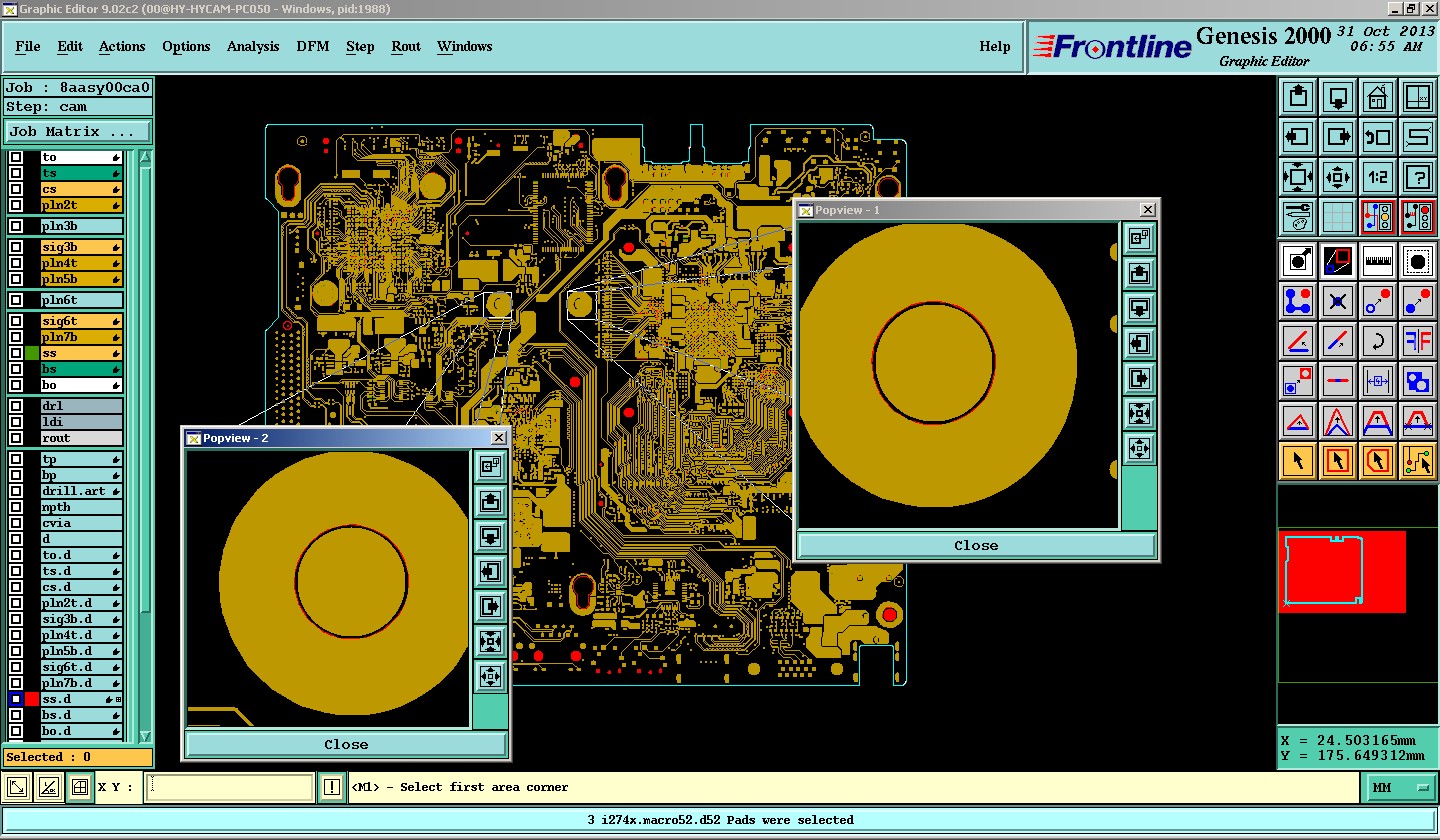Select the plain arrow selection tool
Viewport: 1440px width, 840px height.
click(x=1297, y=460)
